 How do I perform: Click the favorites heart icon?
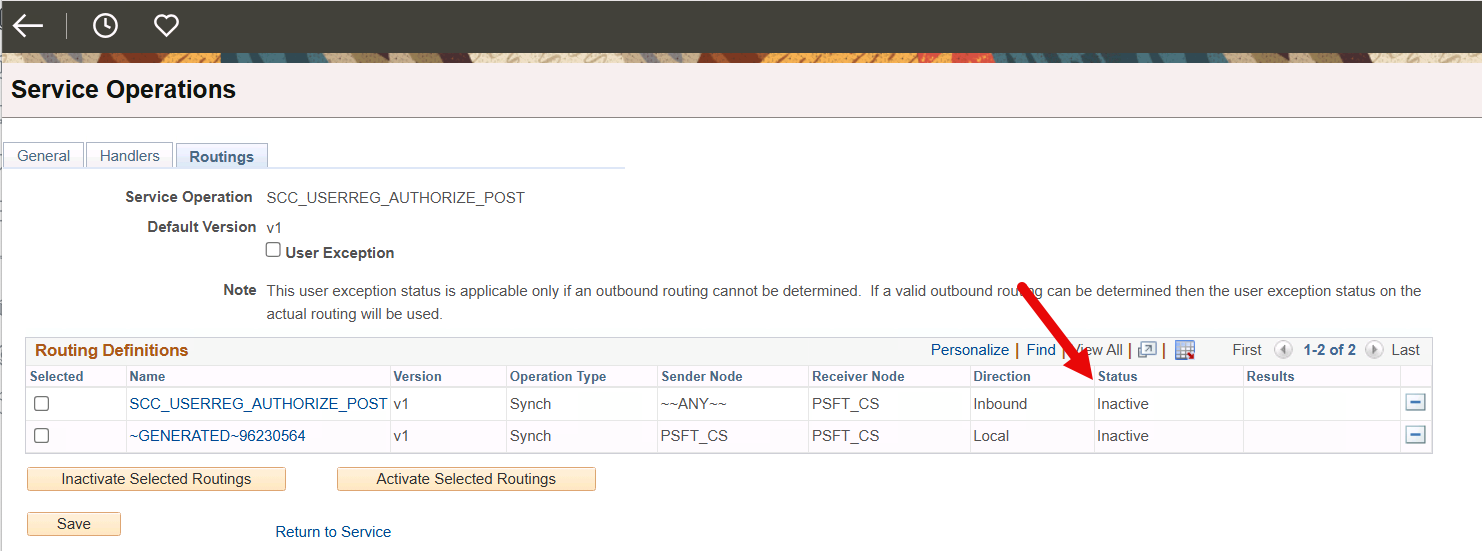point(166,26)
